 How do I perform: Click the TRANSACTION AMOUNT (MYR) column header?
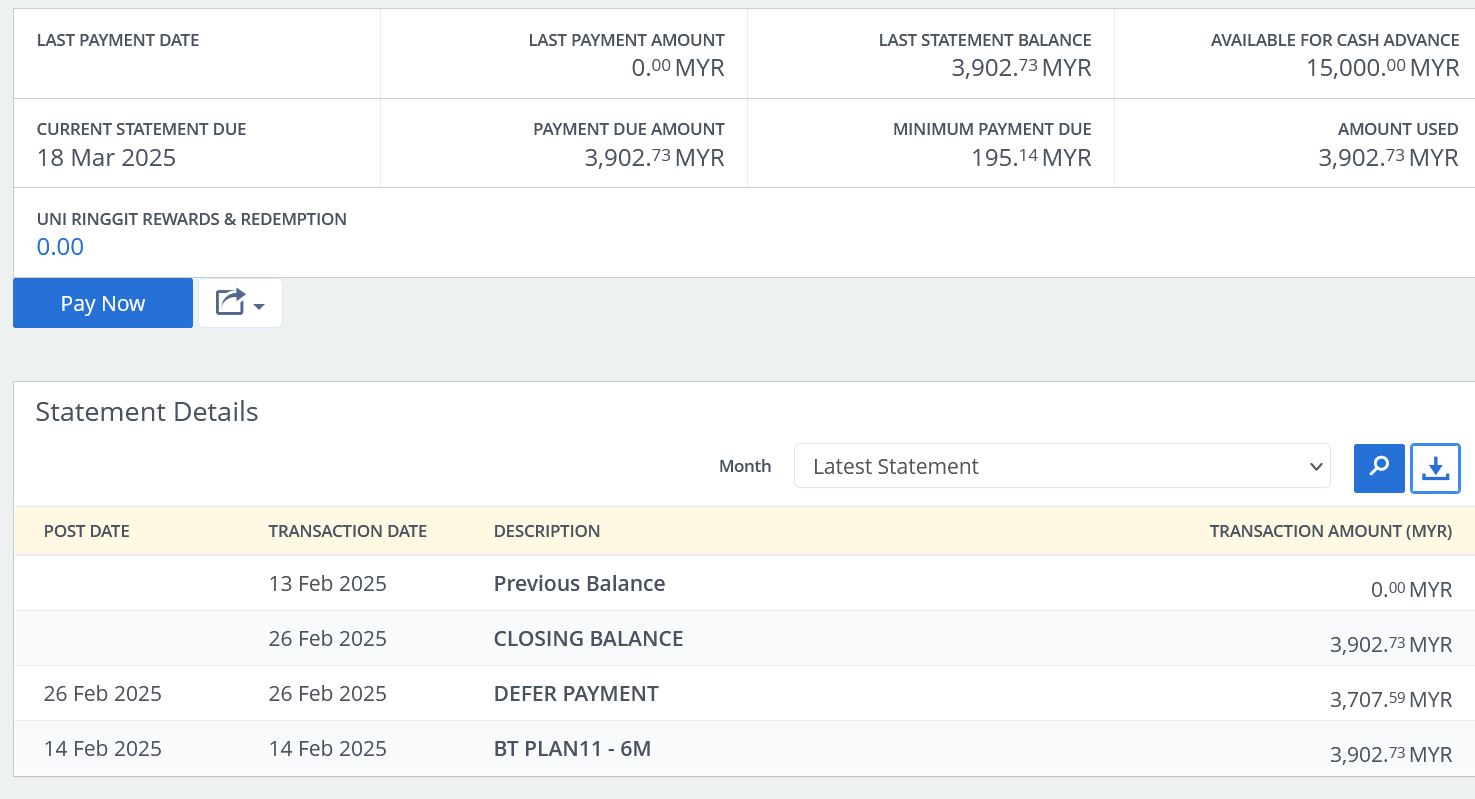point(1330,531)
